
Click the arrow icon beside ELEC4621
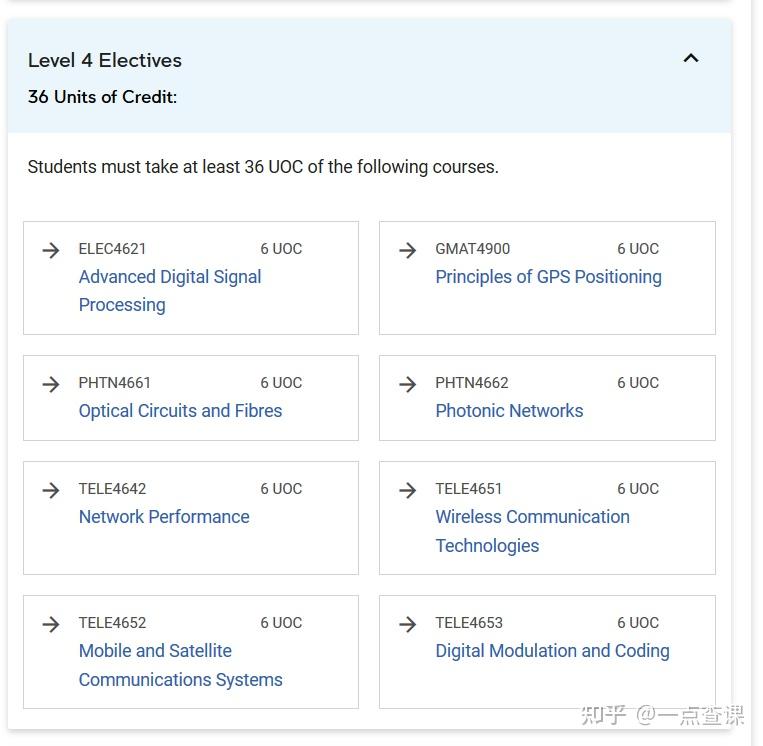point(51,250)
